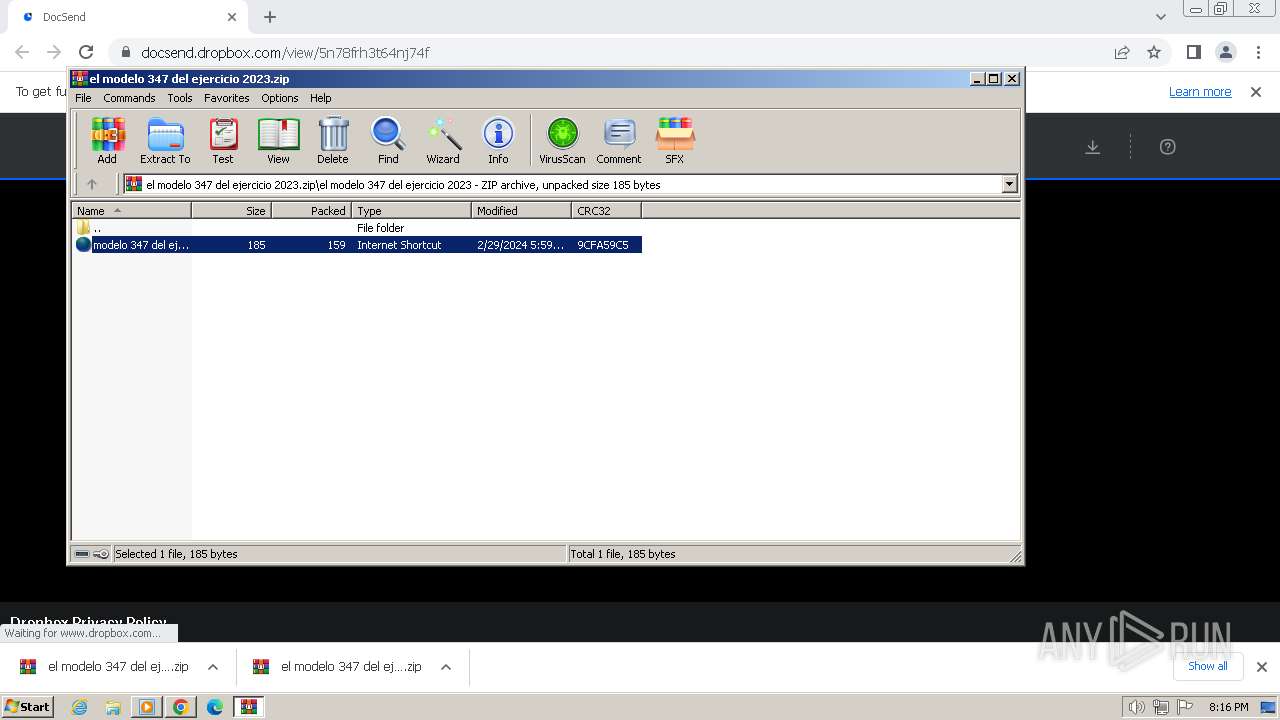The width and height of the screenshot is (1280, 720).
Task: Convert the archive with the SFX tool
Action: (x=675, y=140)
